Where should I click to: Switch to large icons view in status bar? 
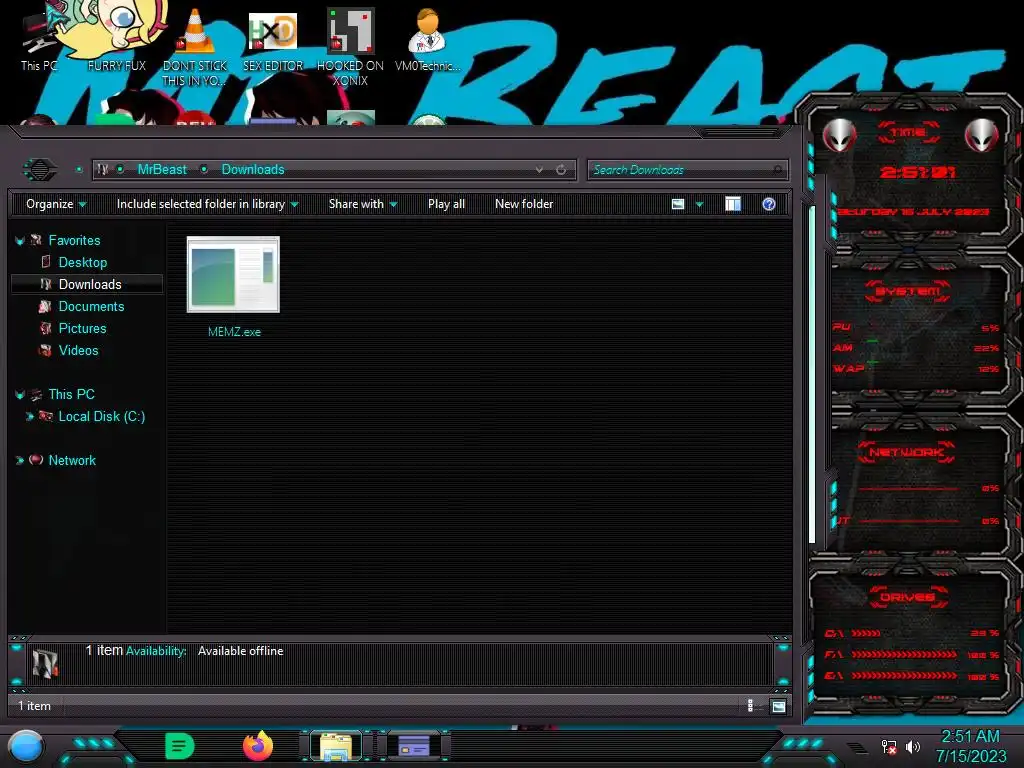point(778,706)
